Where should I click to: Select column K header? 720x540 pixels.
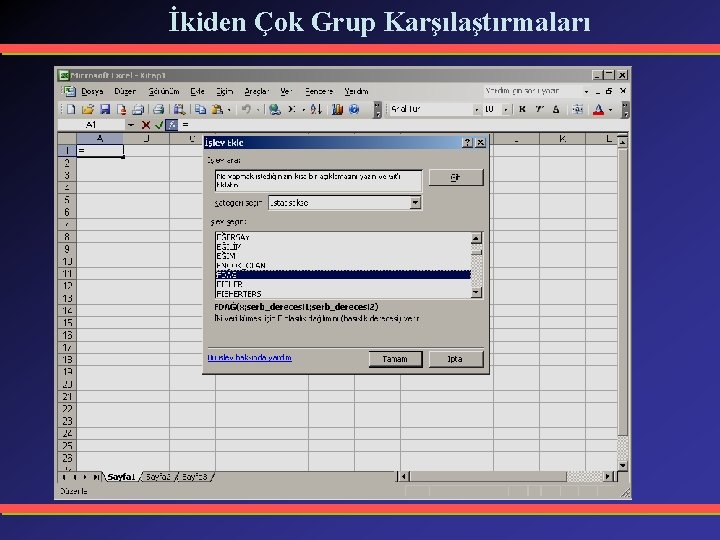click(x=562, y=139)
